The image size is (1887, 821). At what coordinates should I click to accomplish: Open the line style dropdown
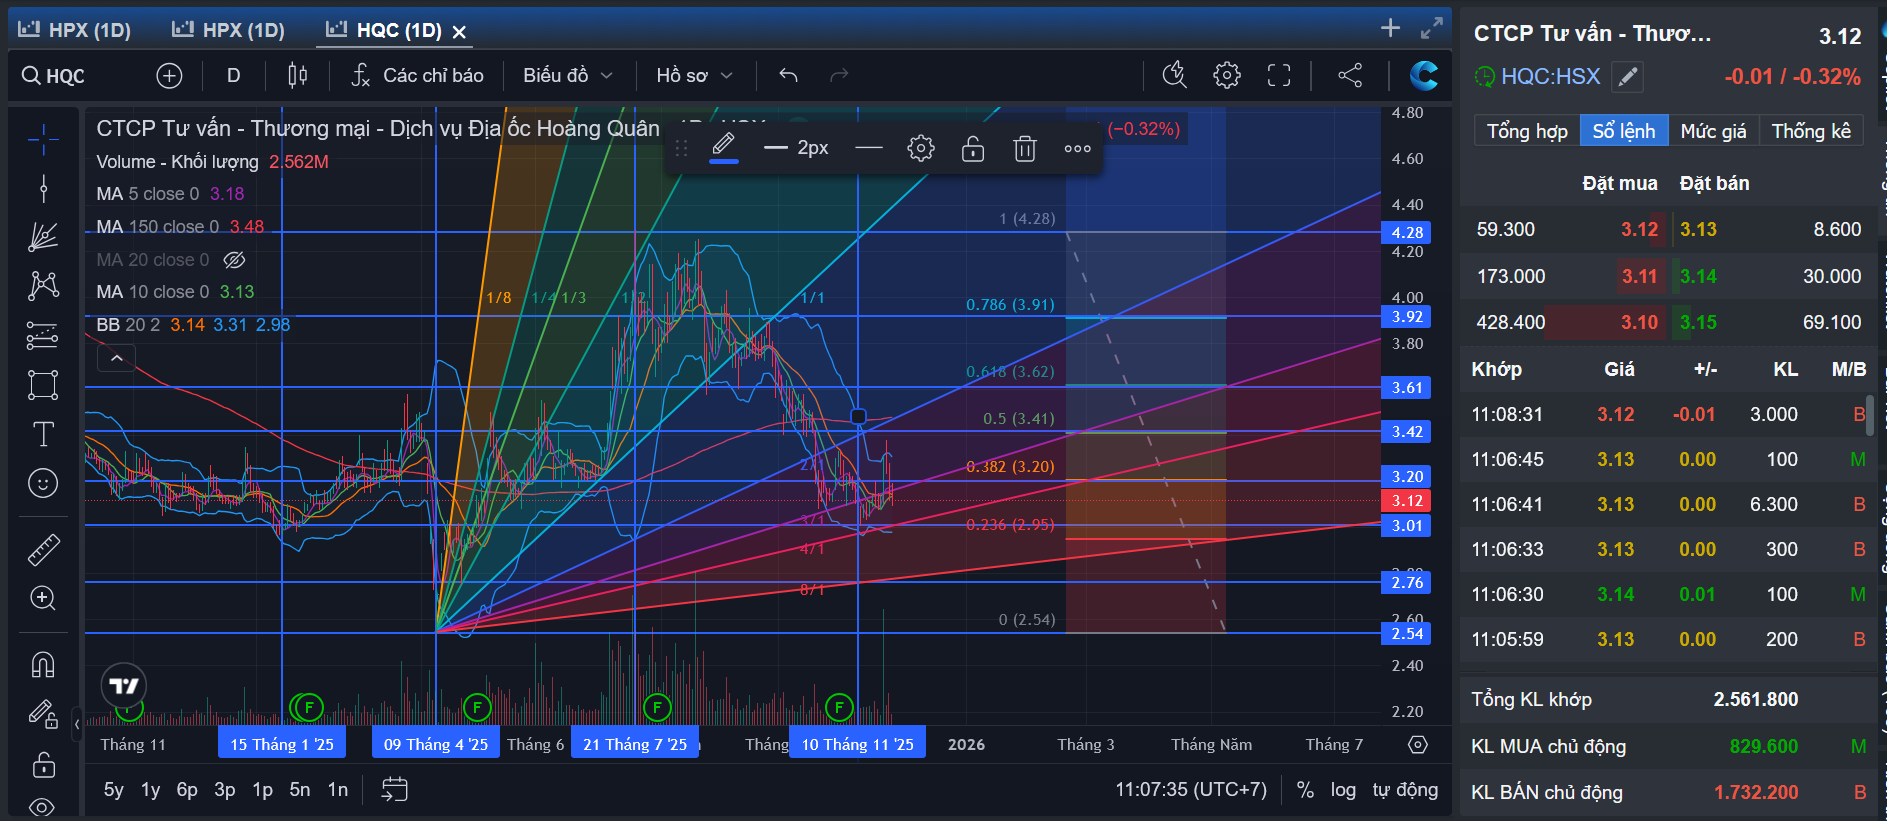(x=869, y=149)
